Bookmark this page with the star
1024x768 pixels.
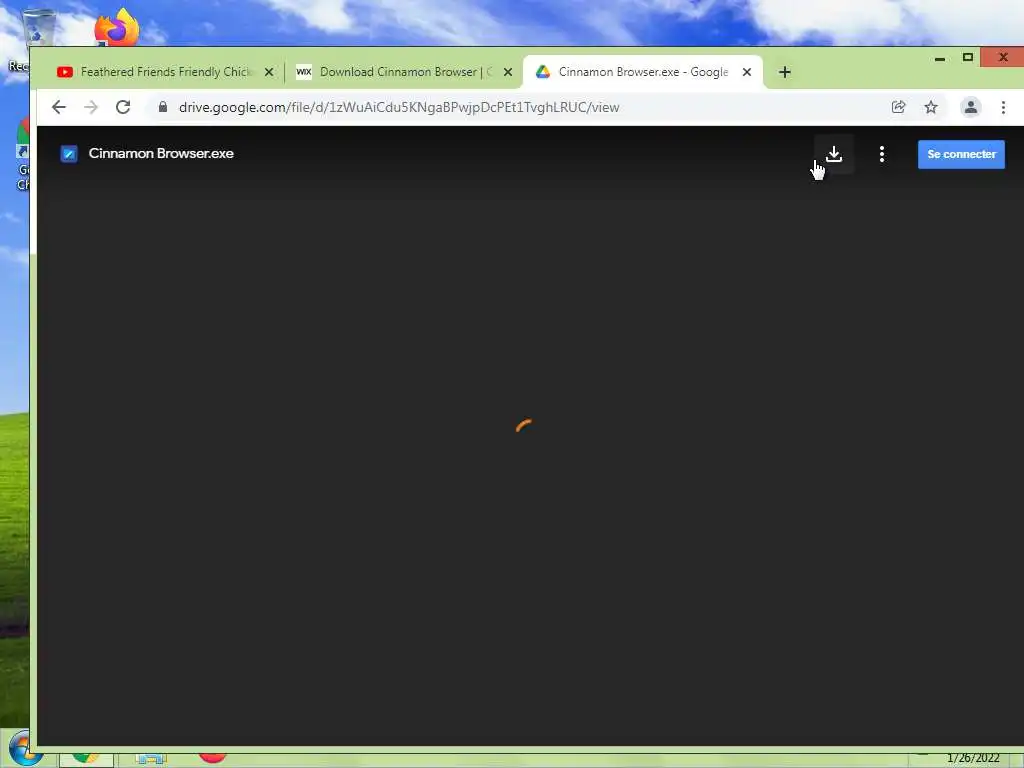pos(931,107)
